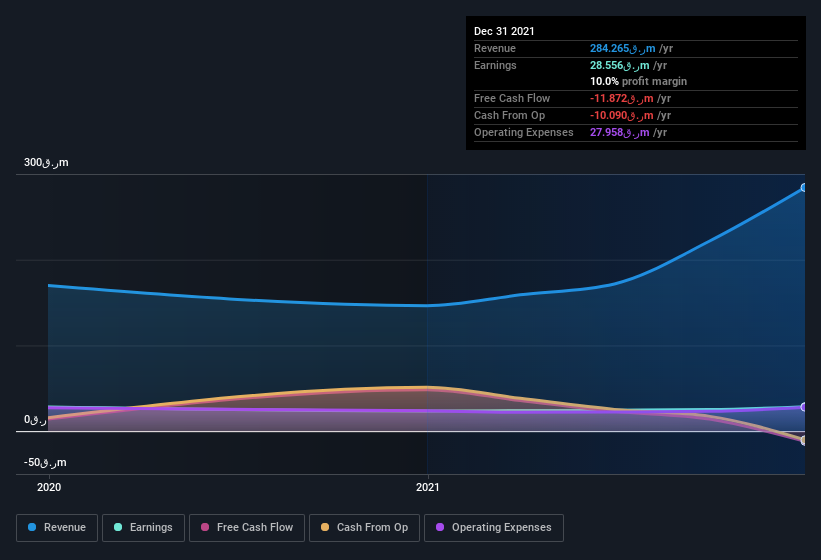
Task: Click the Free Cash Flow label in tooltip
Action: (512, 98)
